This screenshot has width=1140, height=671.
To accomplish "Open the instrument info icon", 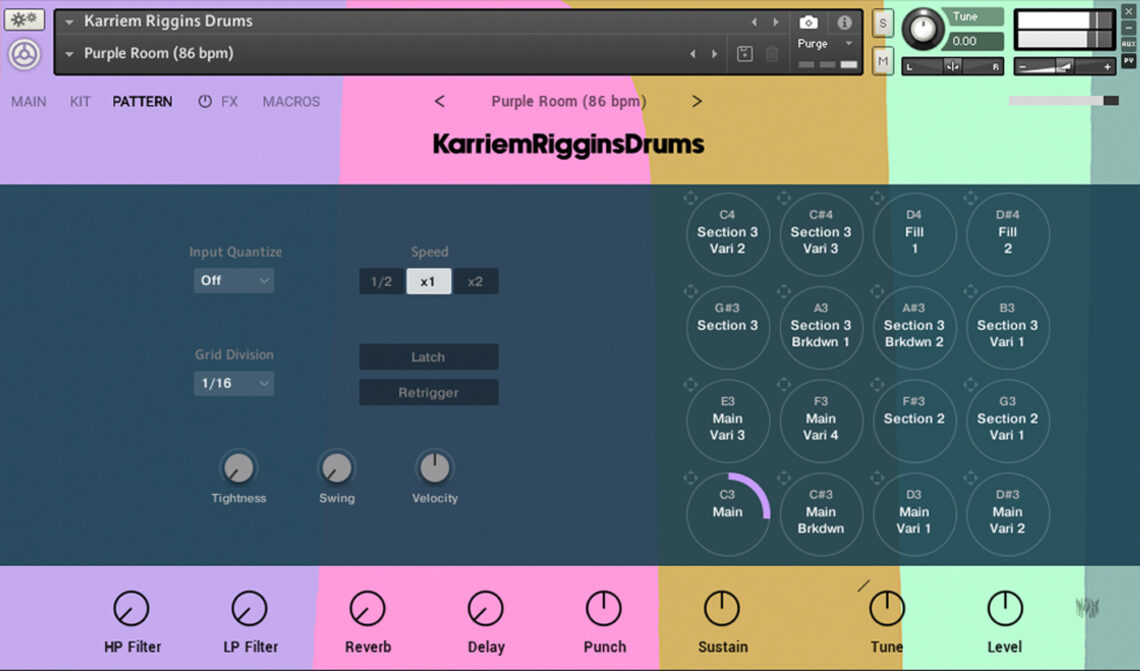I will click(x=845, y=22).
